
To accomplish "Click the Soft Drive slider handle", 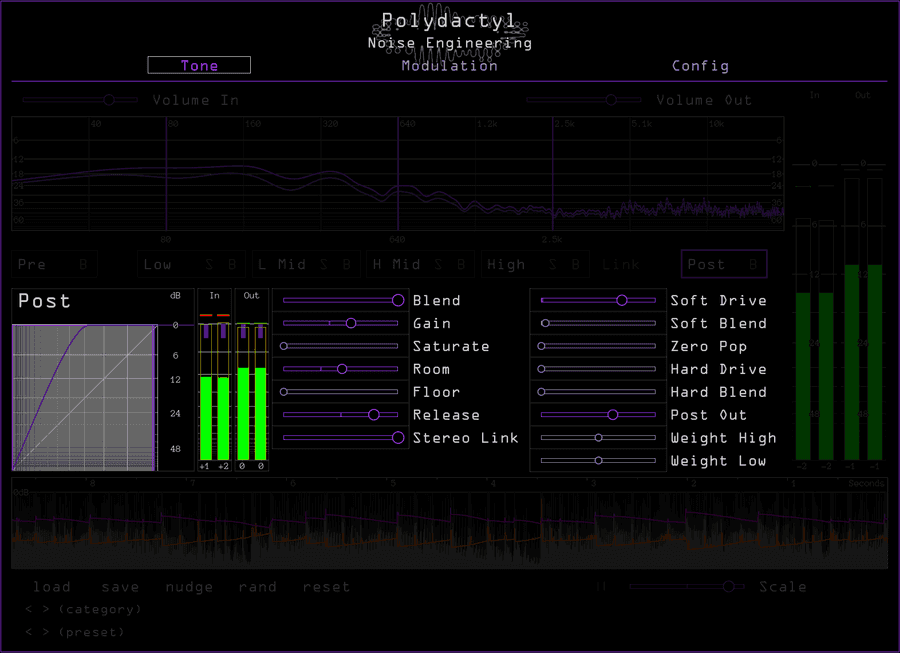I will [622, 300].
